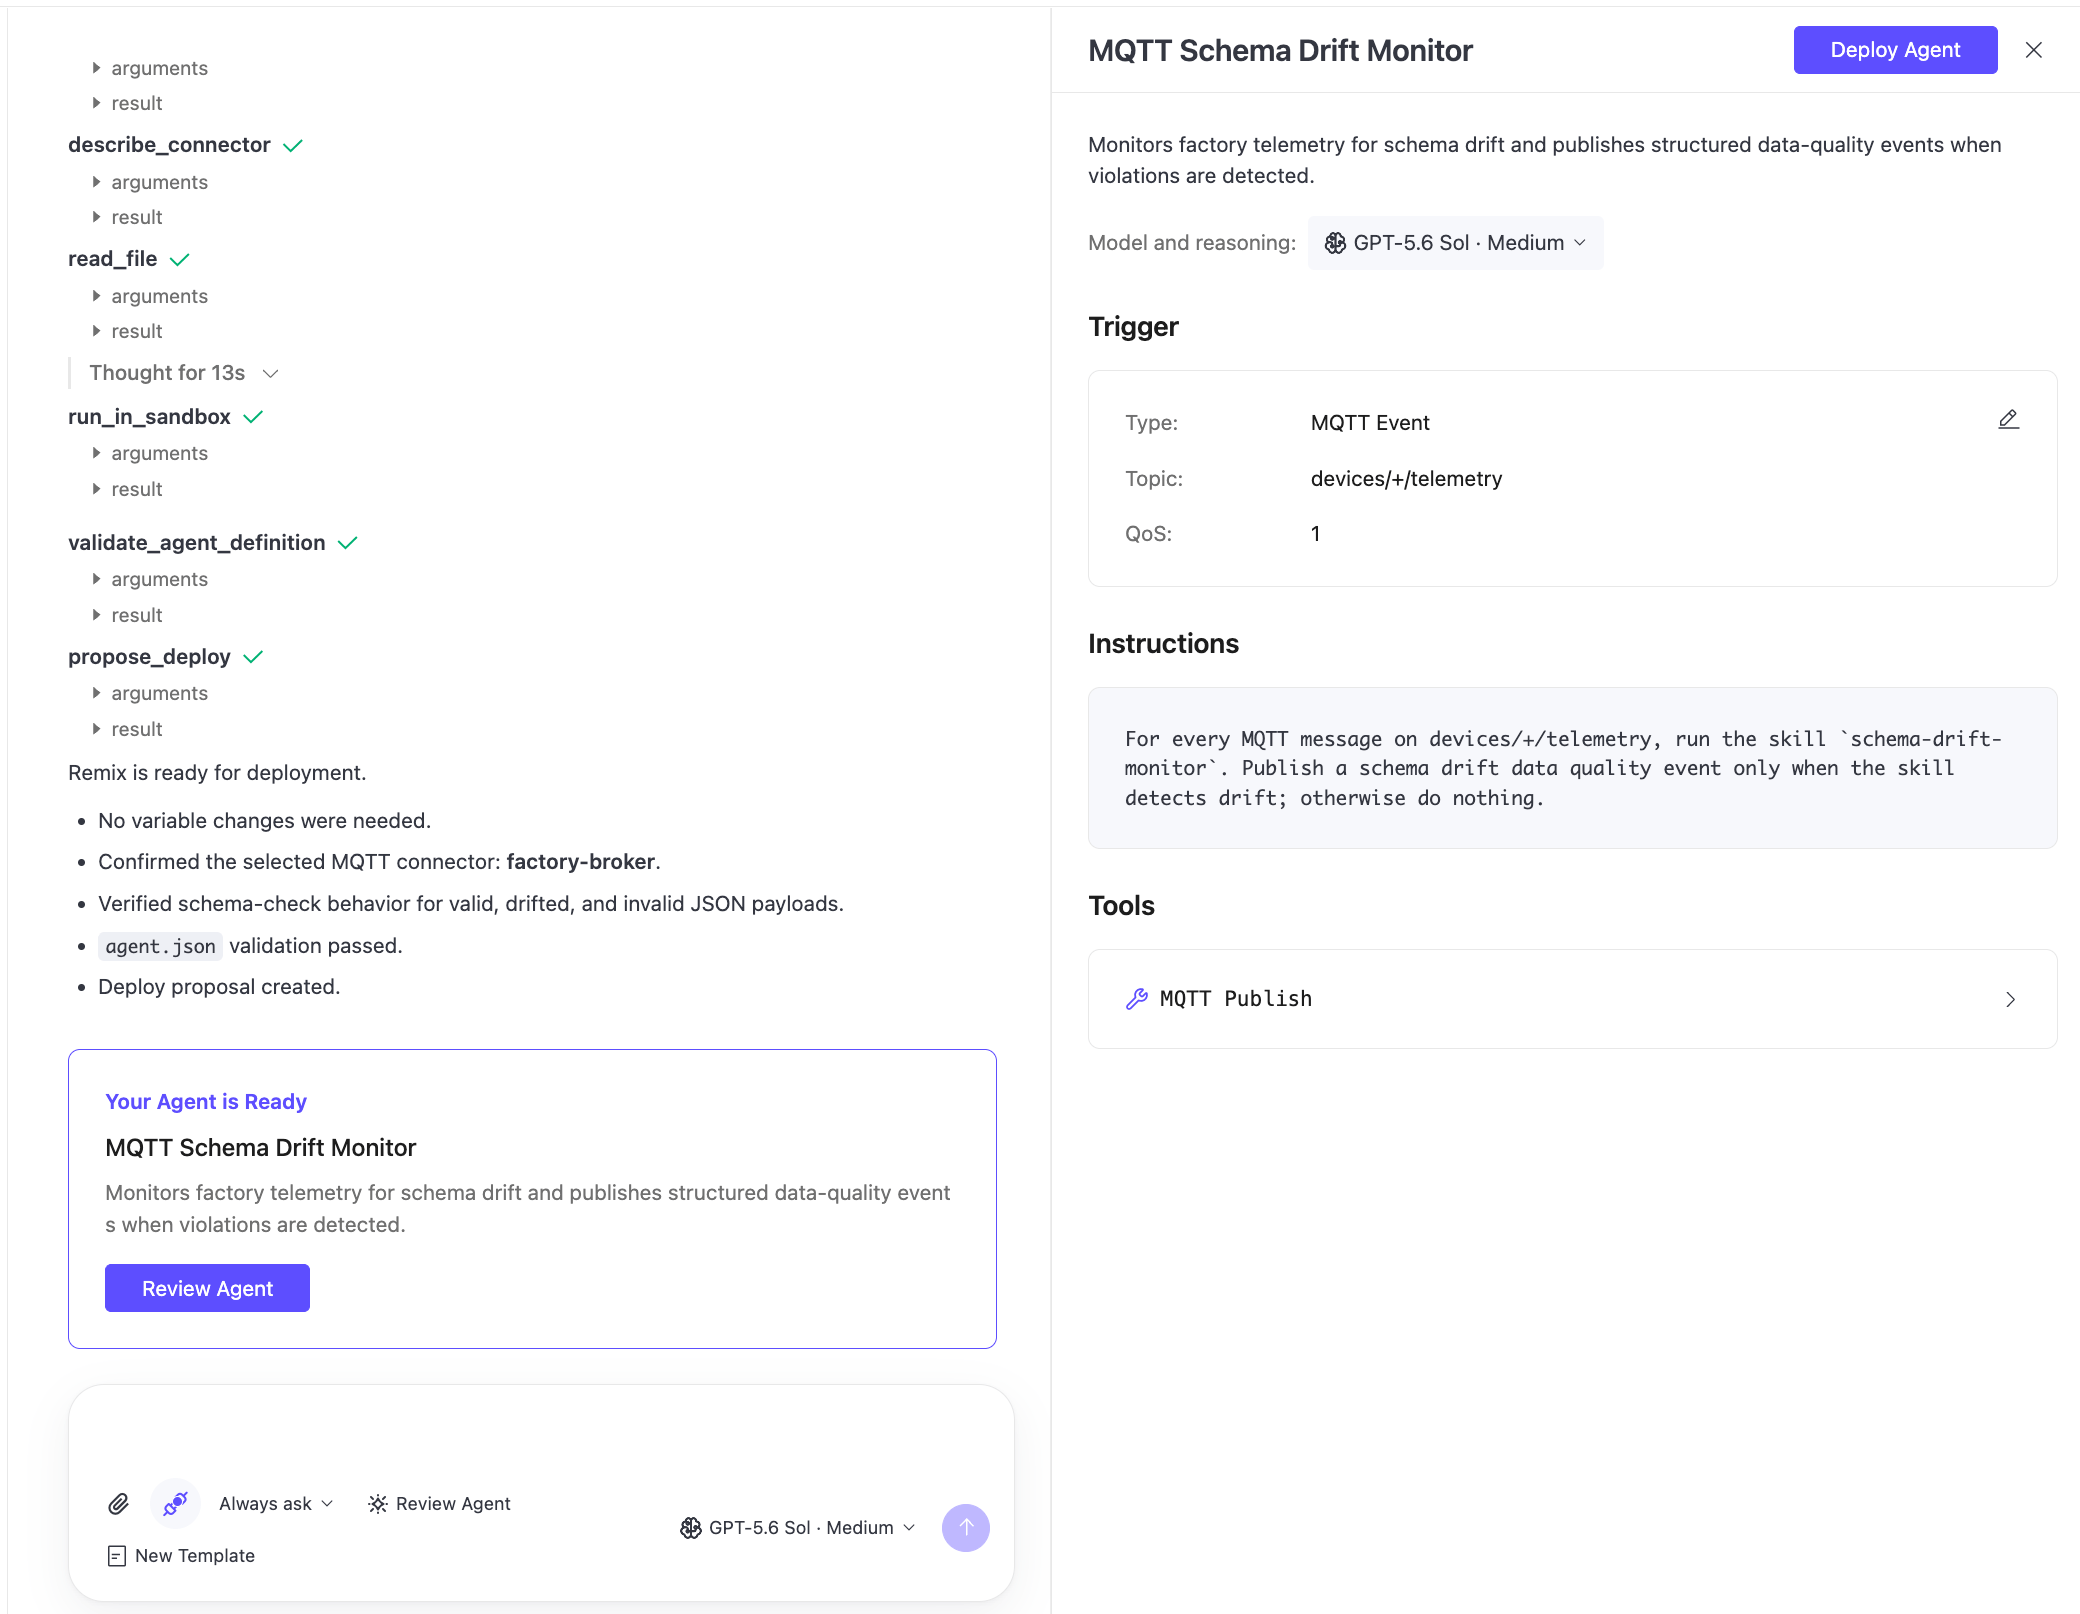Expand the Thought for 13s section

tap(184, 373)
